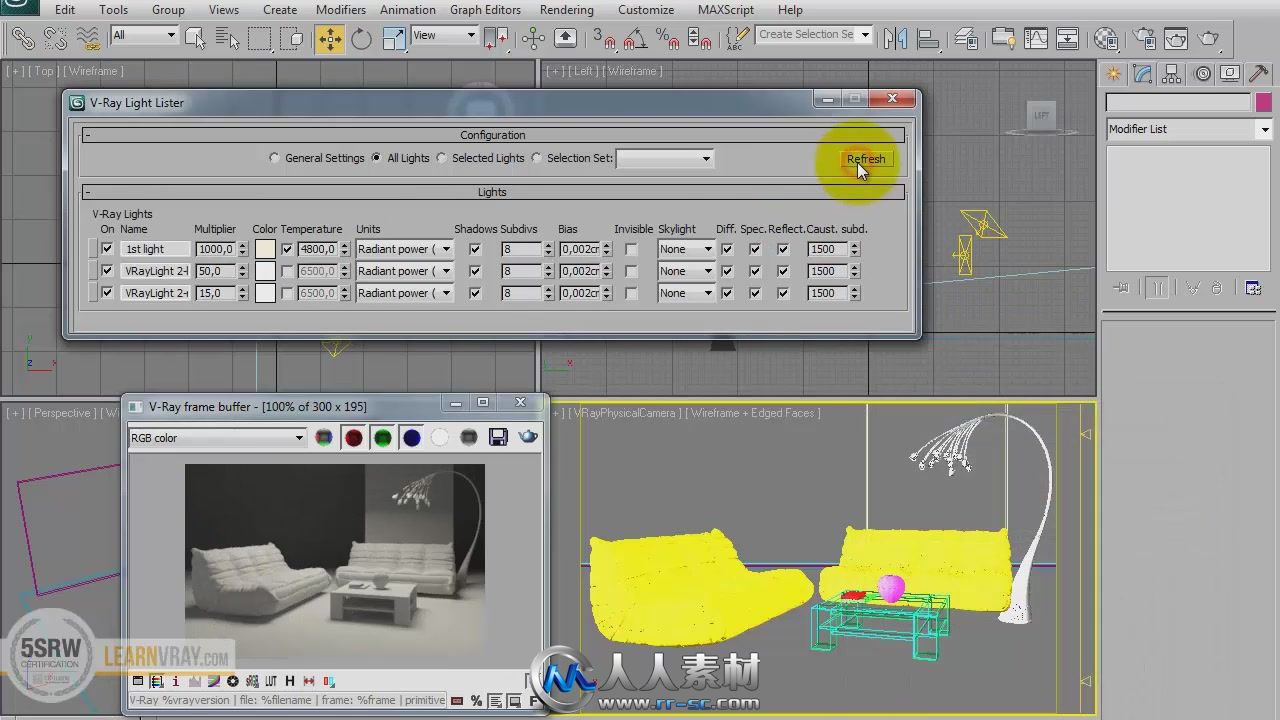Toggle On checkbox for 1st light
The height and width of the screenshot is (720, 1280).
point(107,249)
